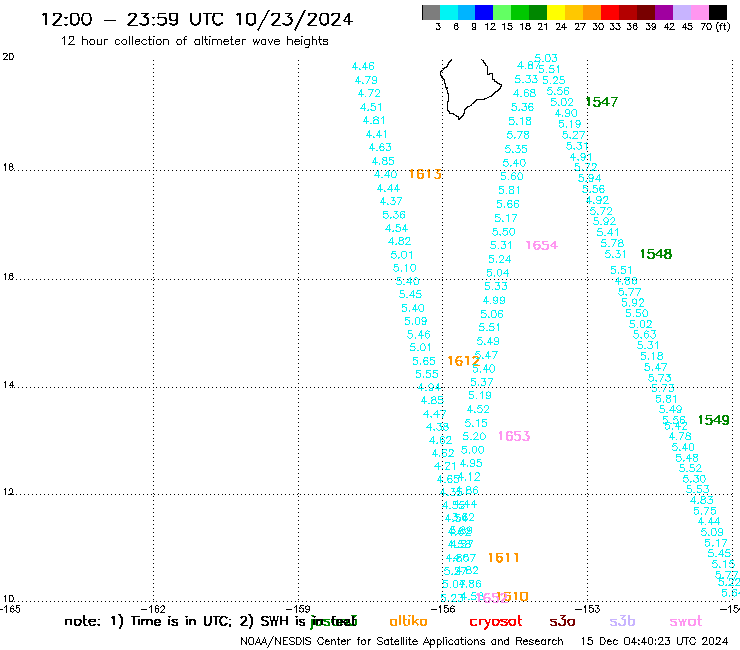Click the wave height value 4.12
This screenshot has width=740, height=650.
469,477
